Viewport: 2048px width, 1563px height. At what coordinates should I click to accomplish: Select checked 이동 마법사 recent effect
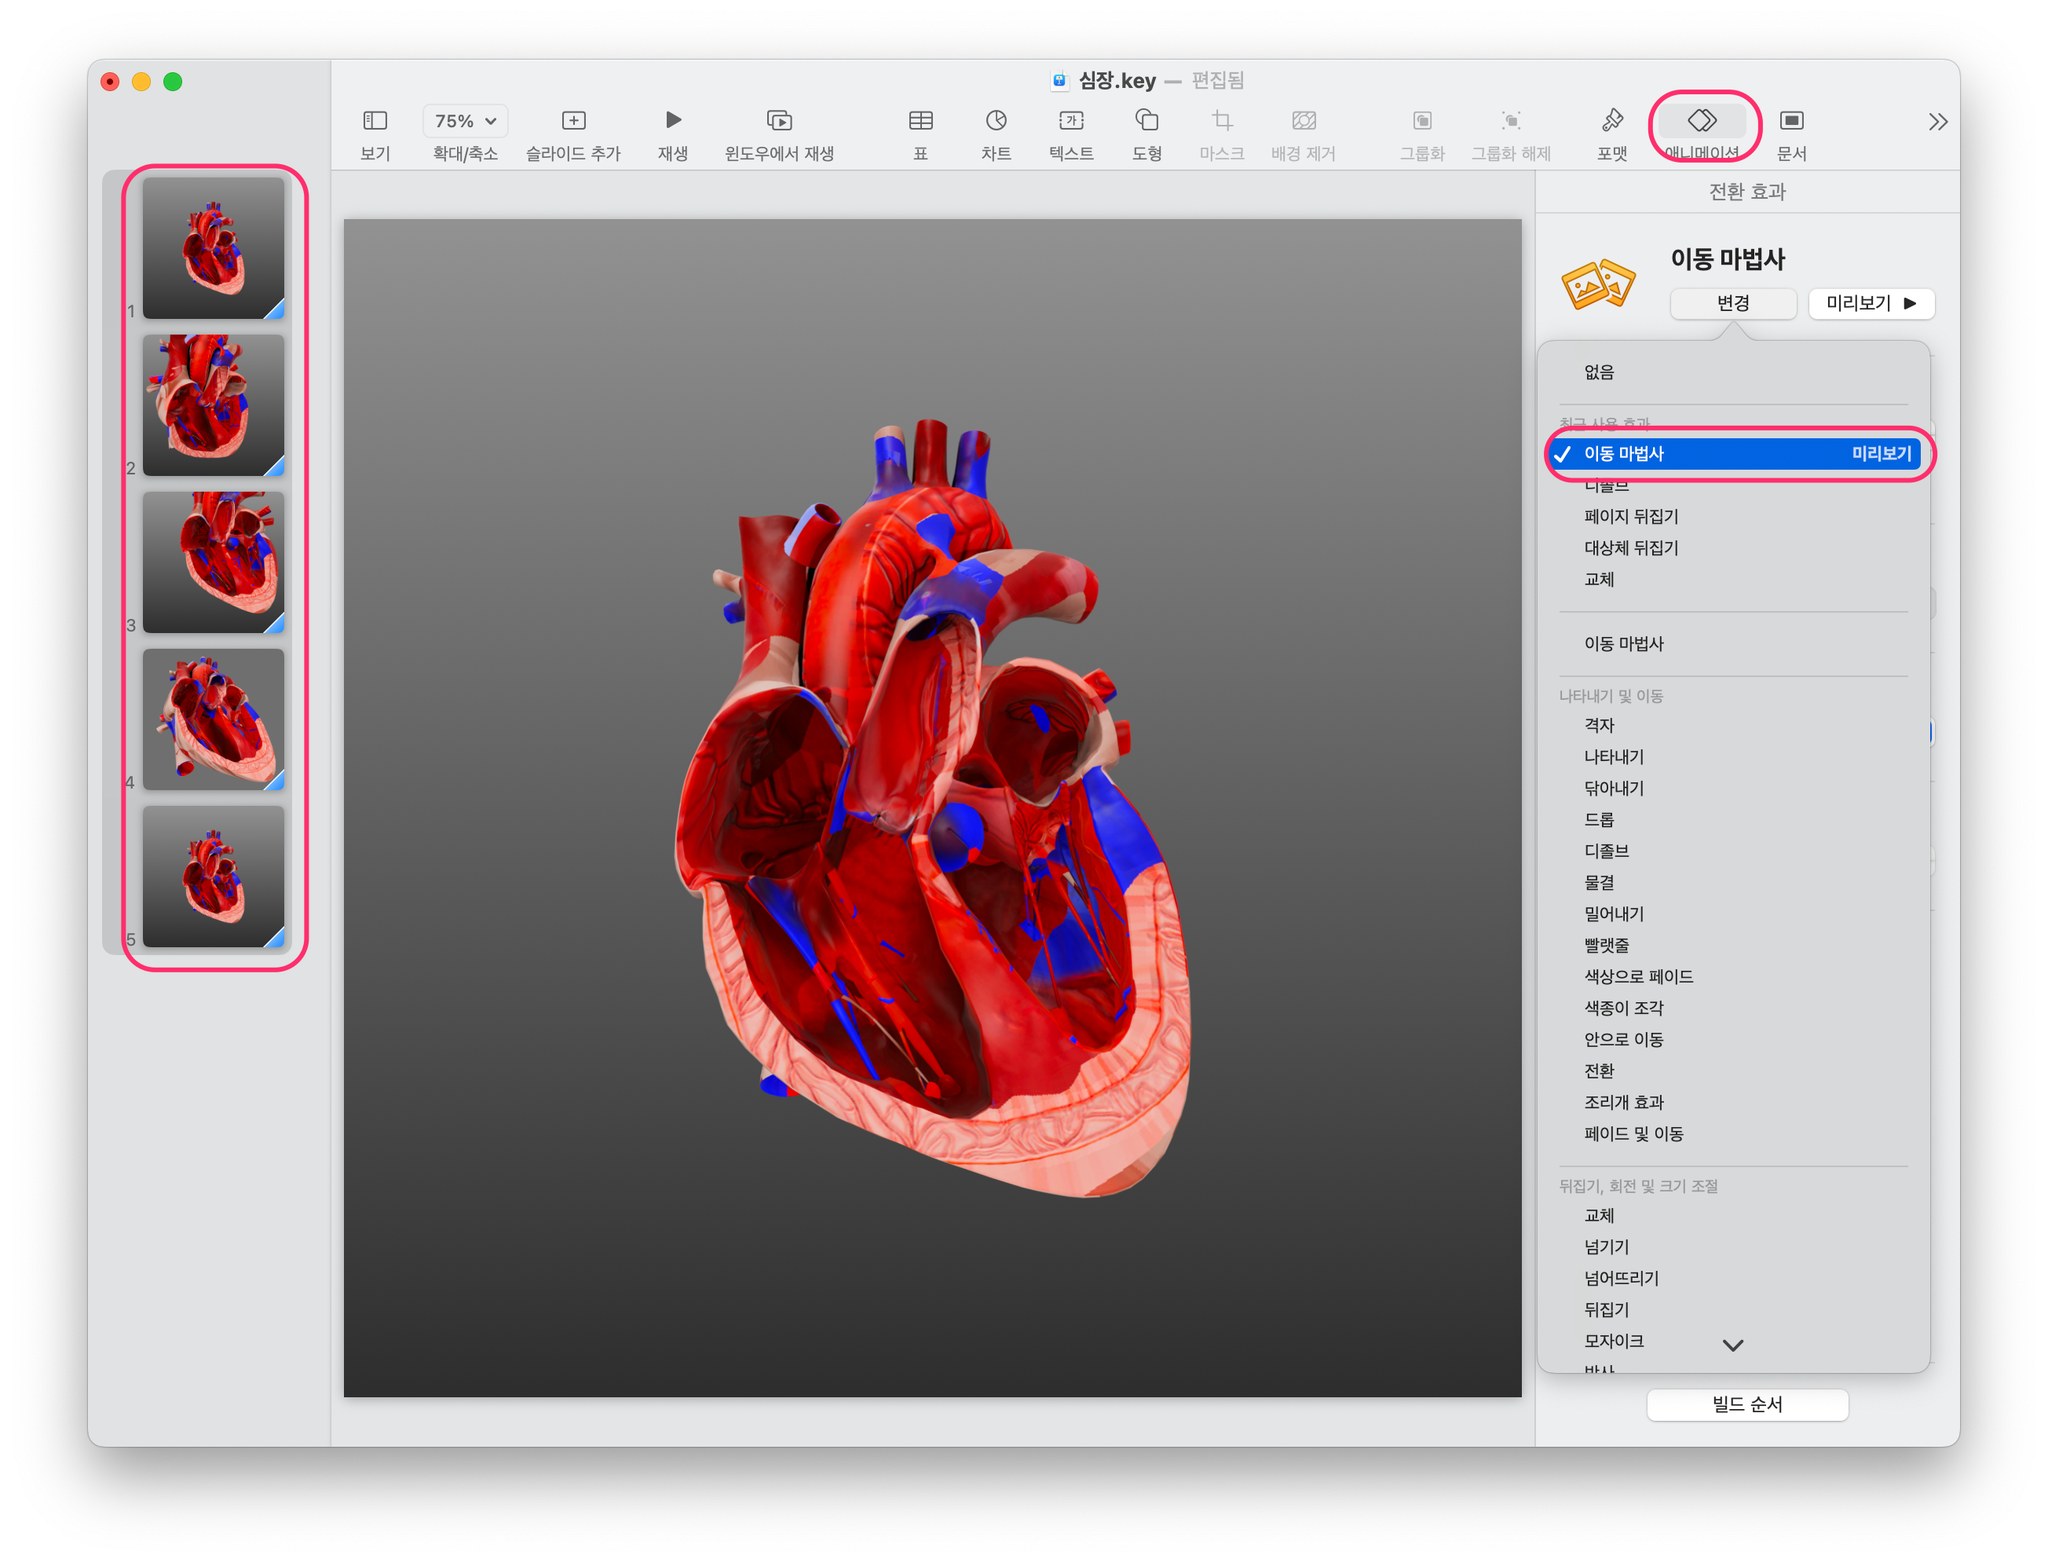(x=1732, y=454)
